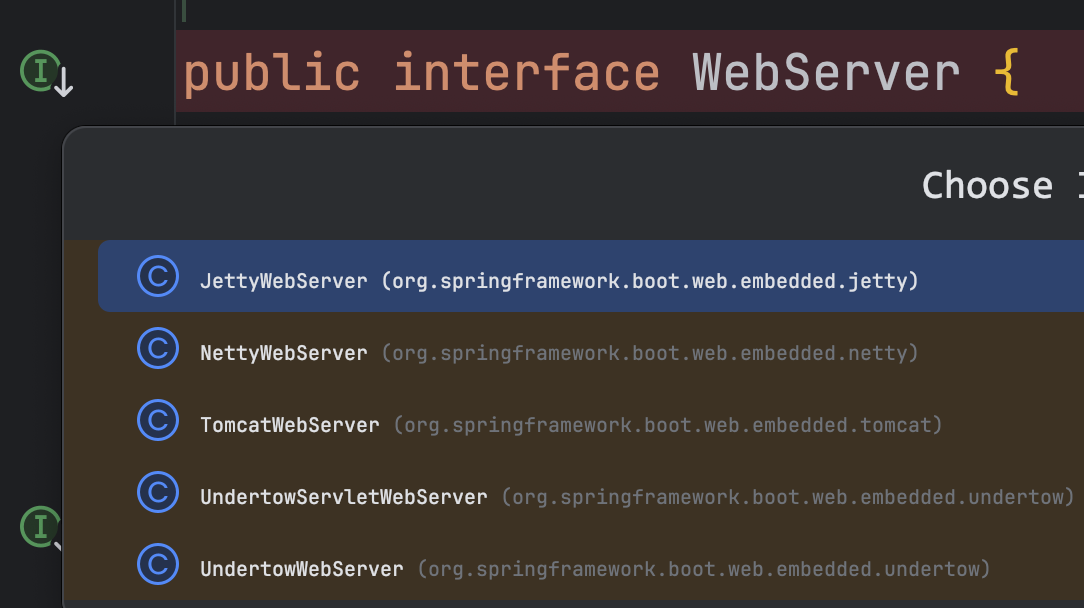Click the partially hidden lower gutter implementation icon

pos(41,526)
